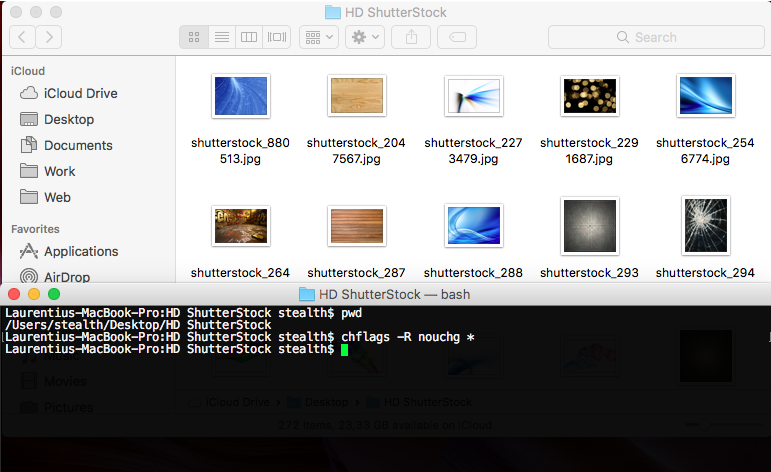771x472 pixels.
Task: Click the '/Users/stealth/Desktop/HD ShutterStock' output line
Action: pyautogui.click(x=138, y=325)
